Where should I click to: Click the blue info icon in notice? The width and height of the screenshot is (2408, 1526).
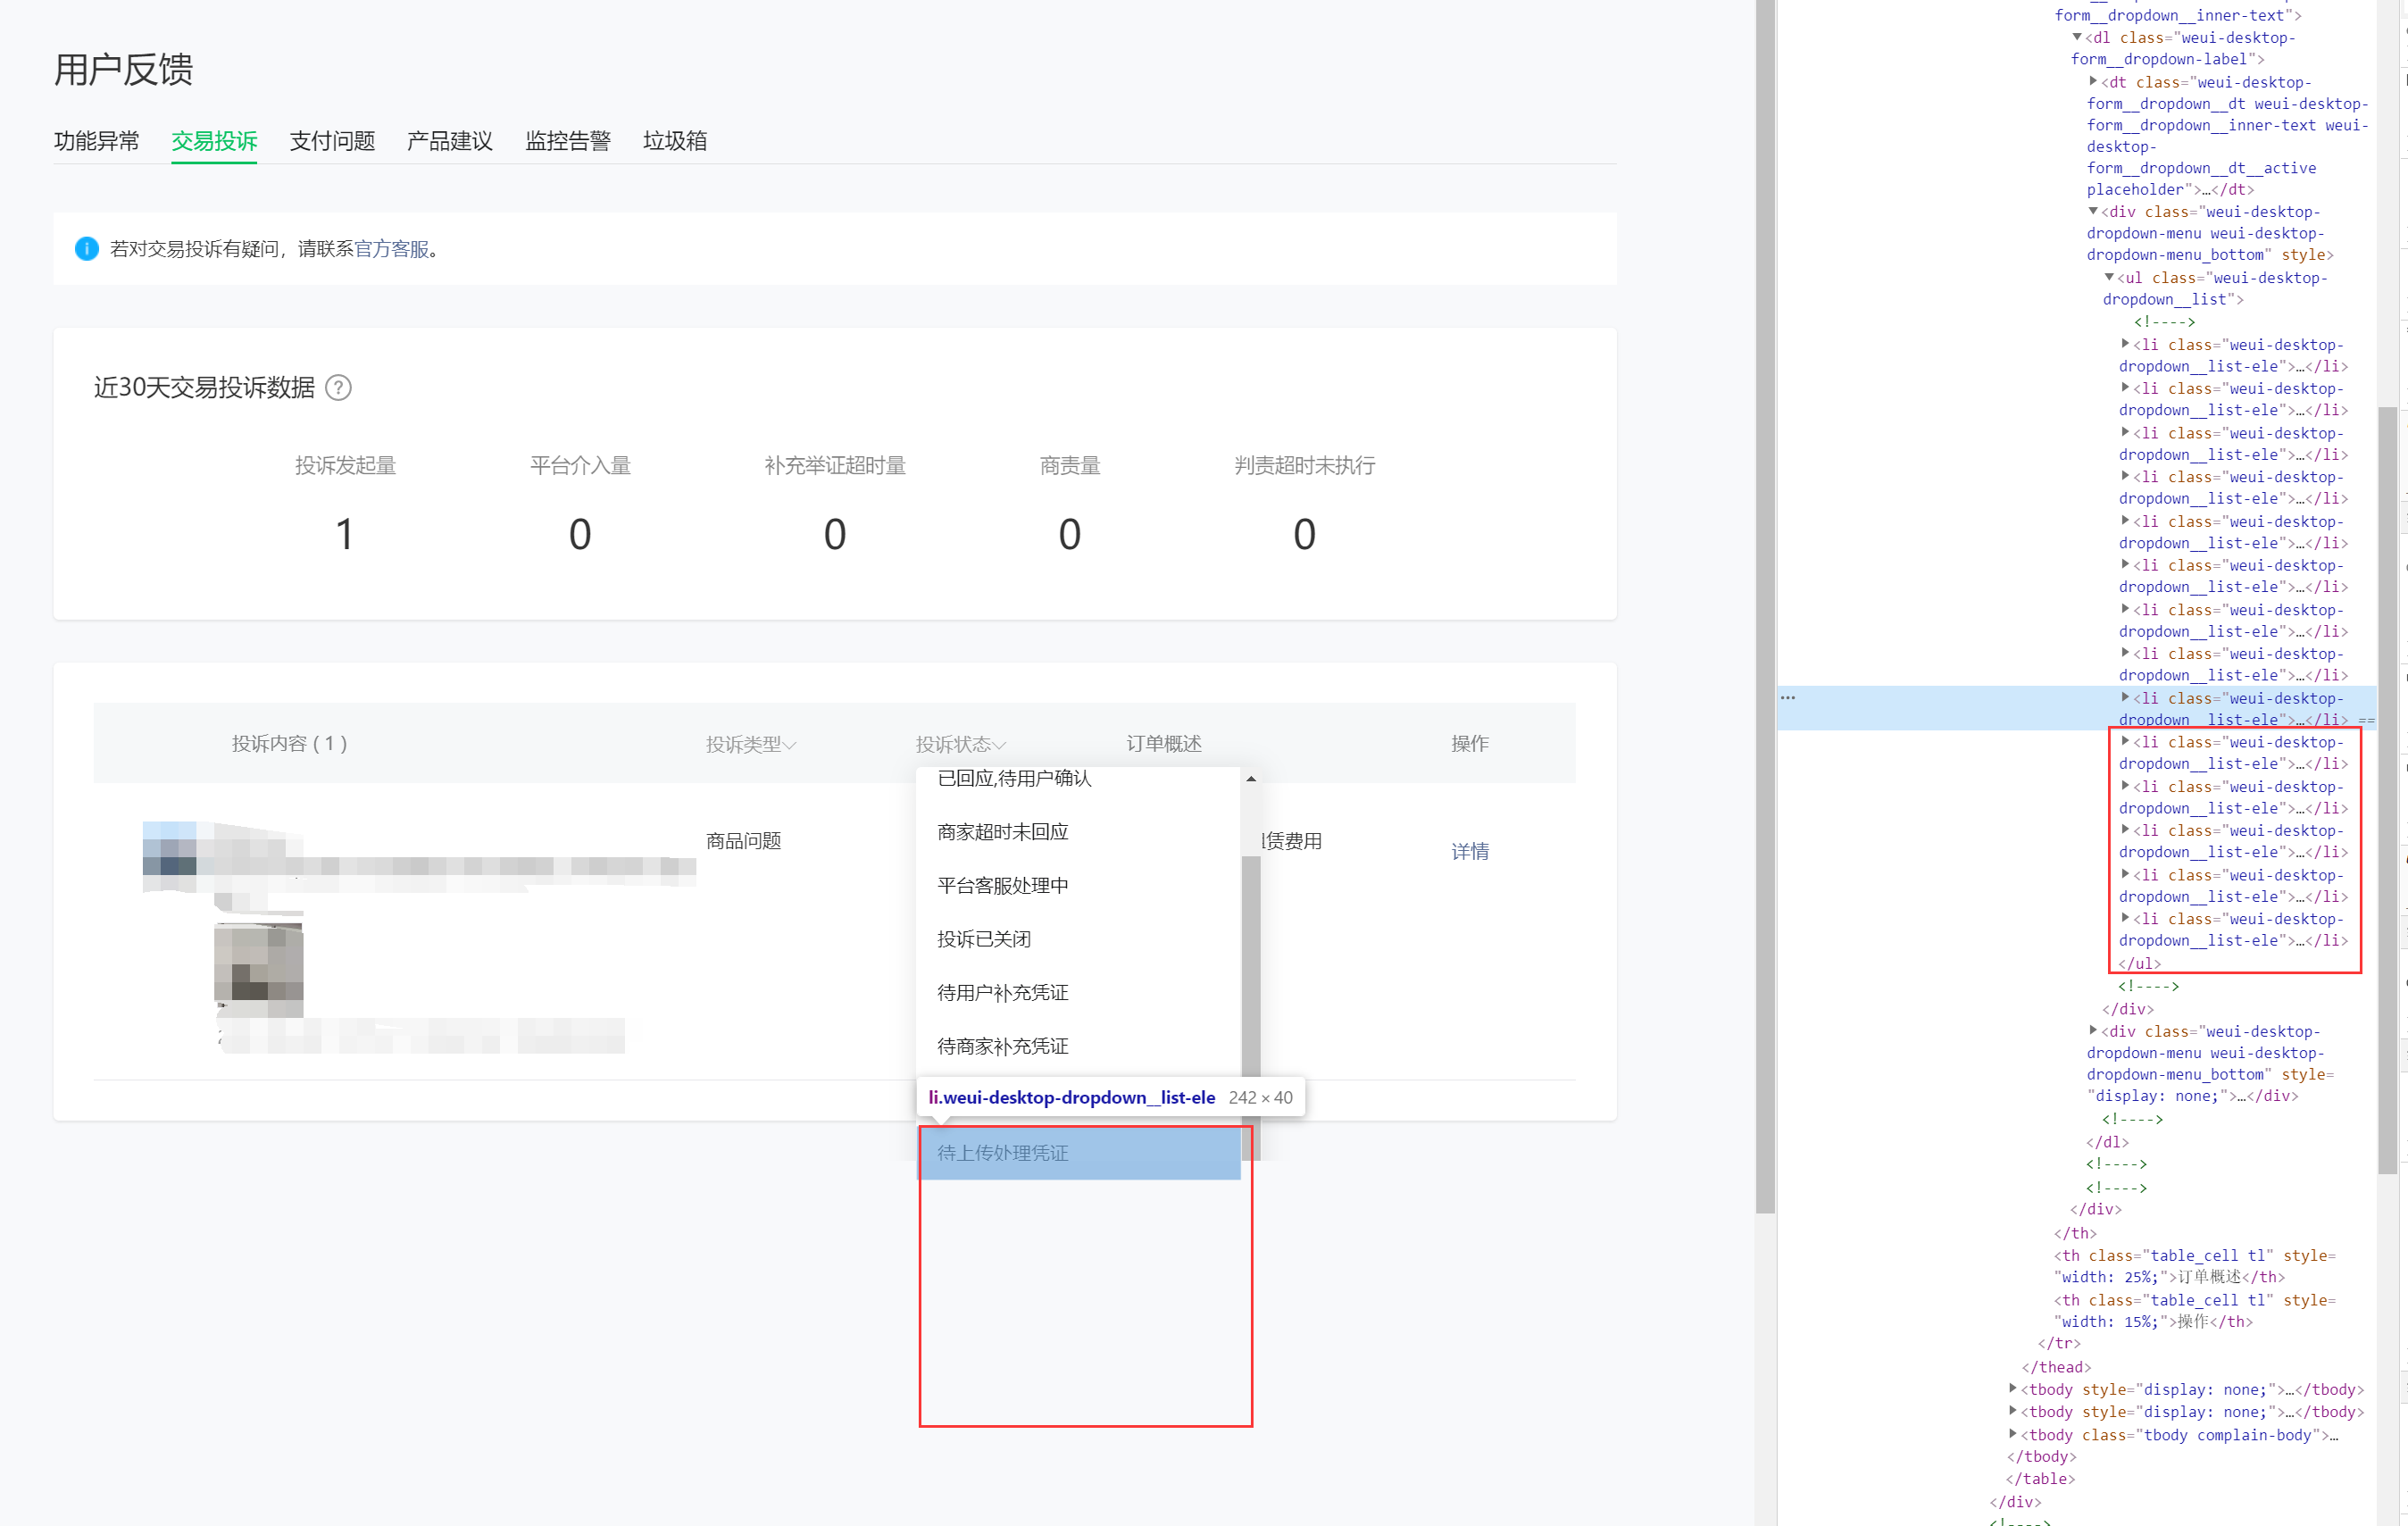(87, 248)
